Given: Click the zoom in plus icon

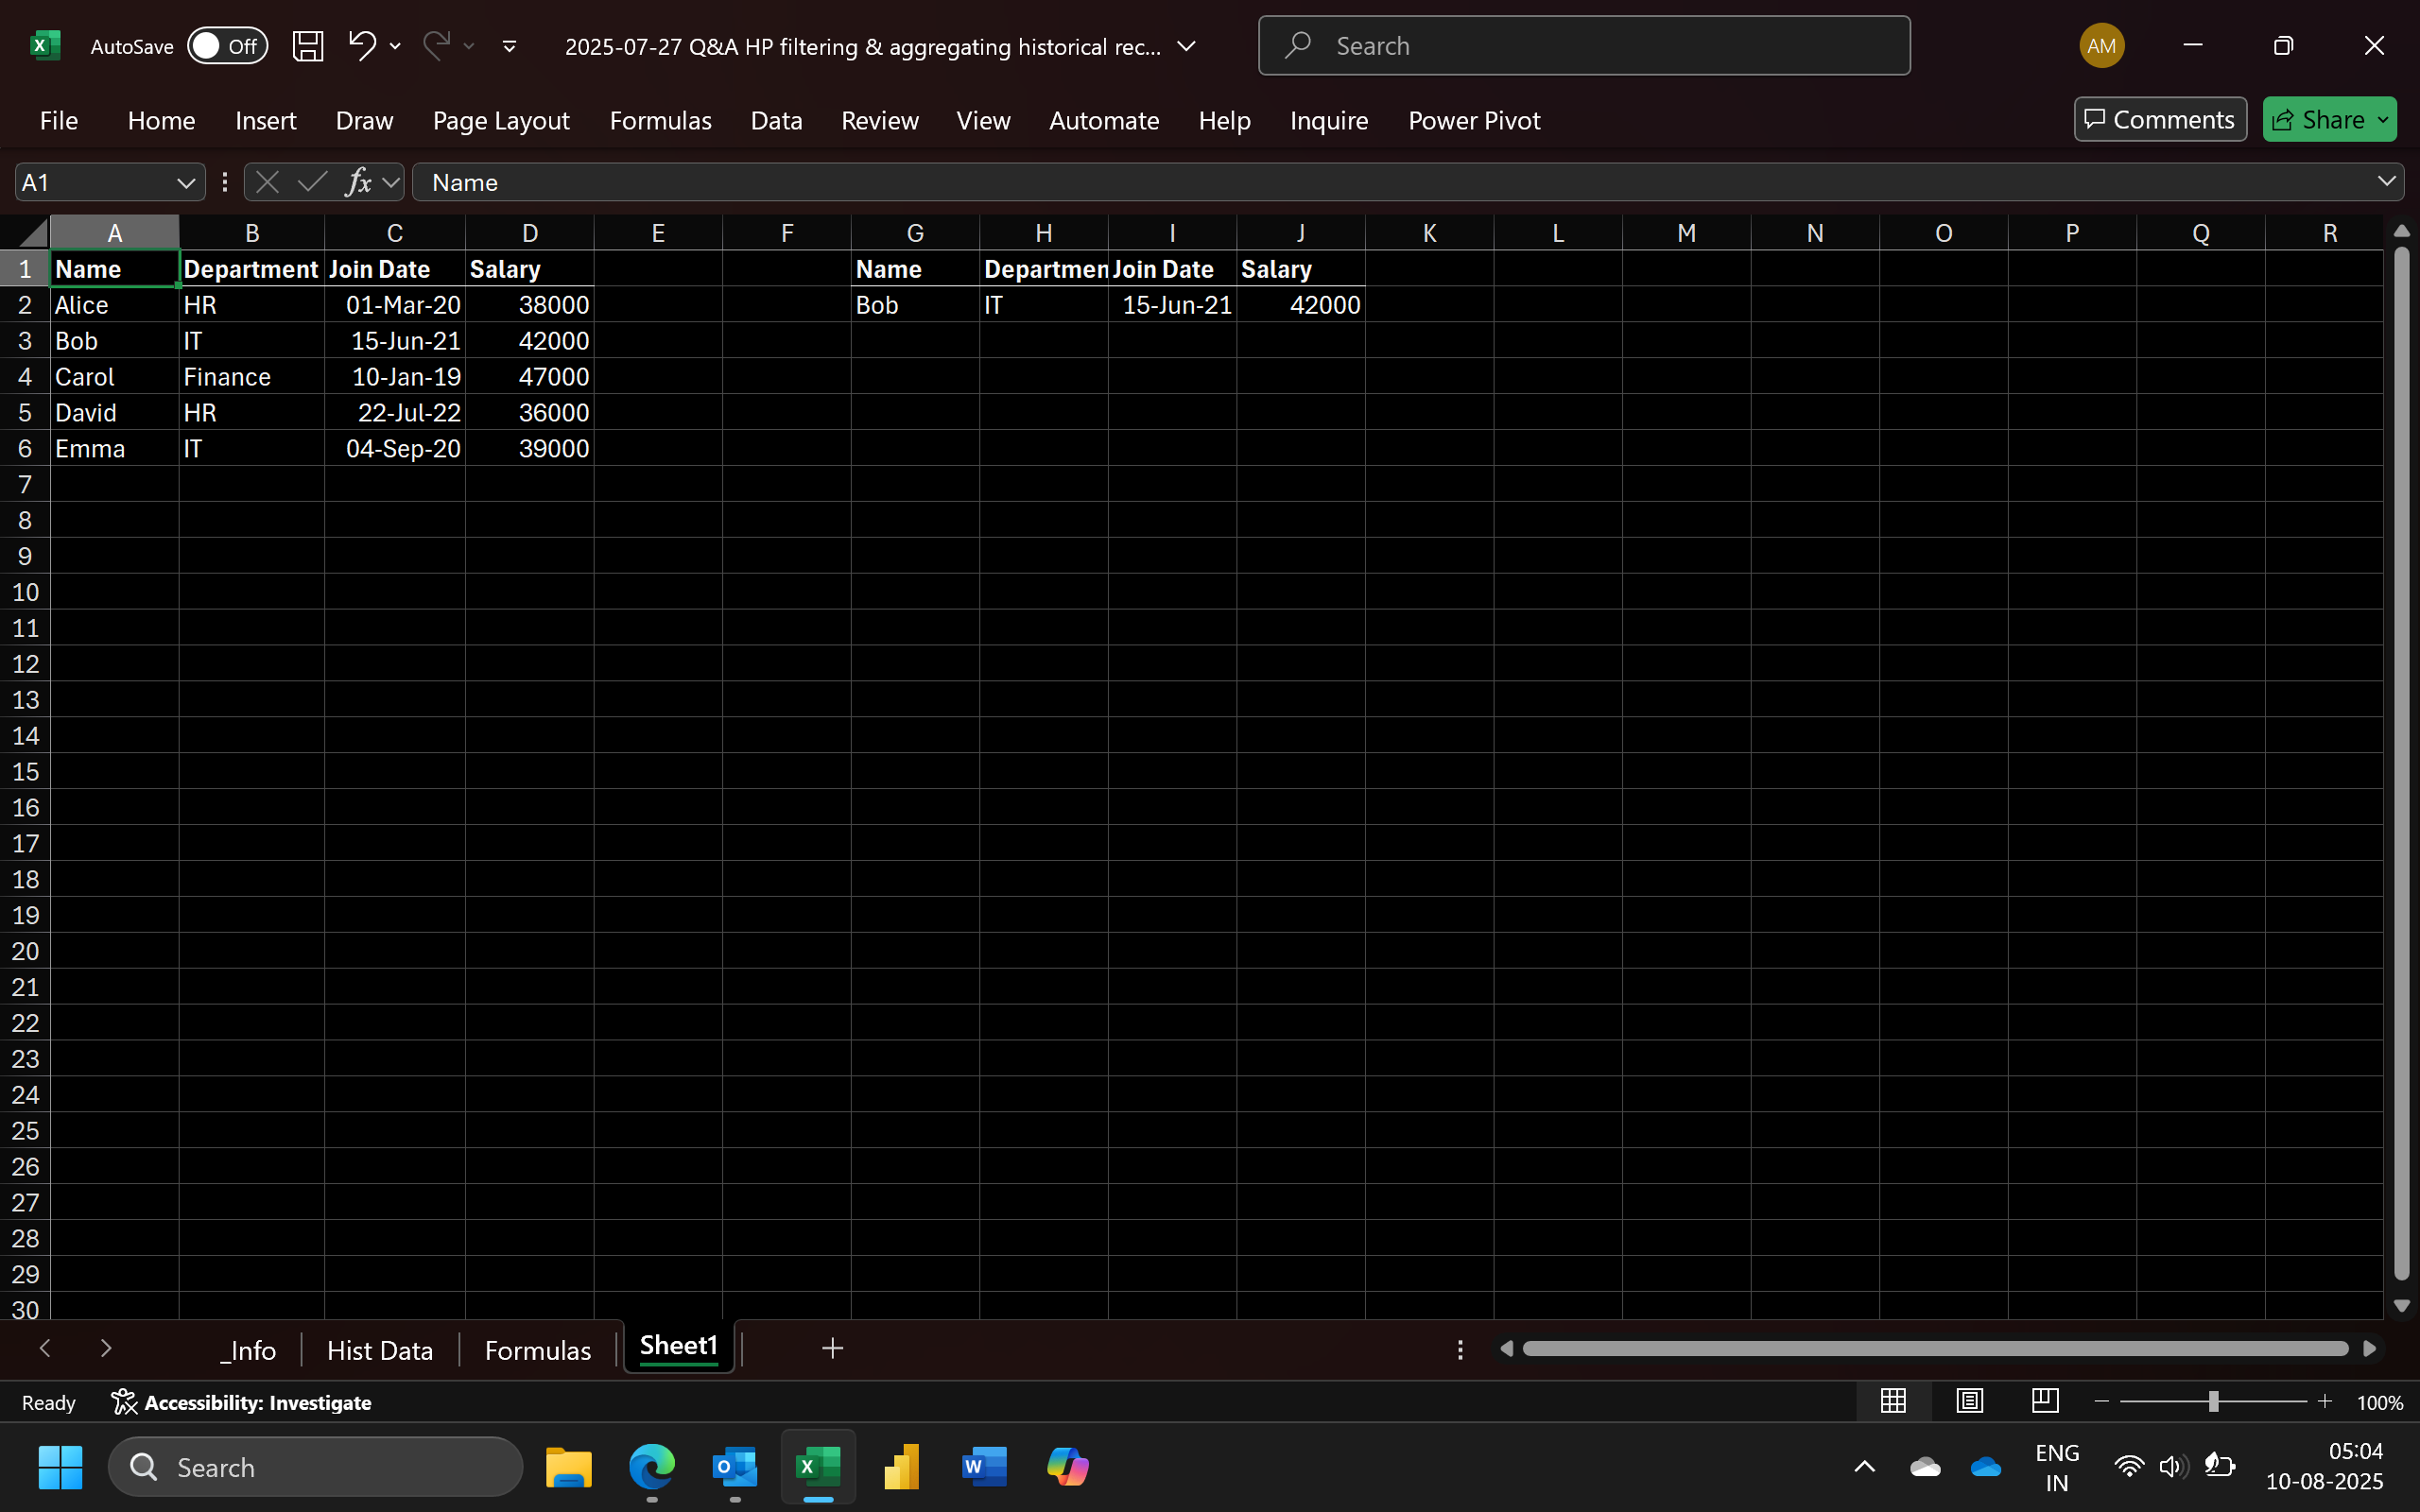Looking at the screenshot, I should pos(2324,1402).
